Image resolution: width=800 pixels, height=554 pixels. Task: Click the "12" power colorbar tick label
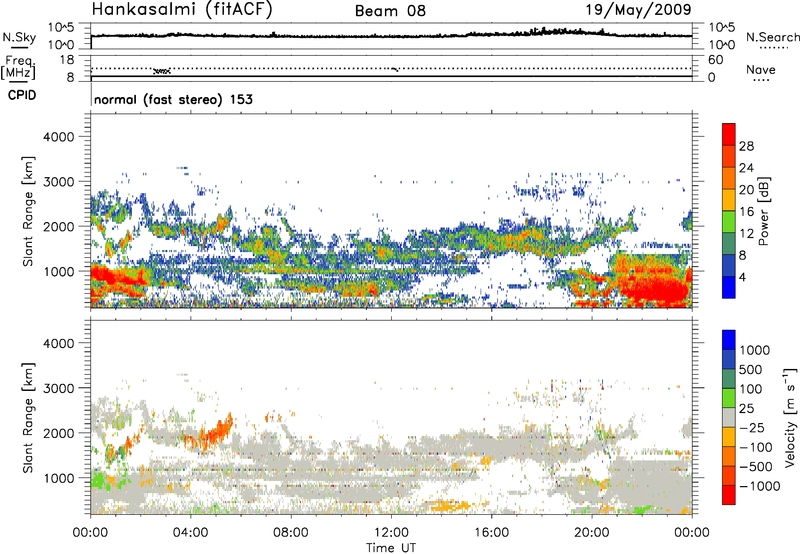(746, 234)
